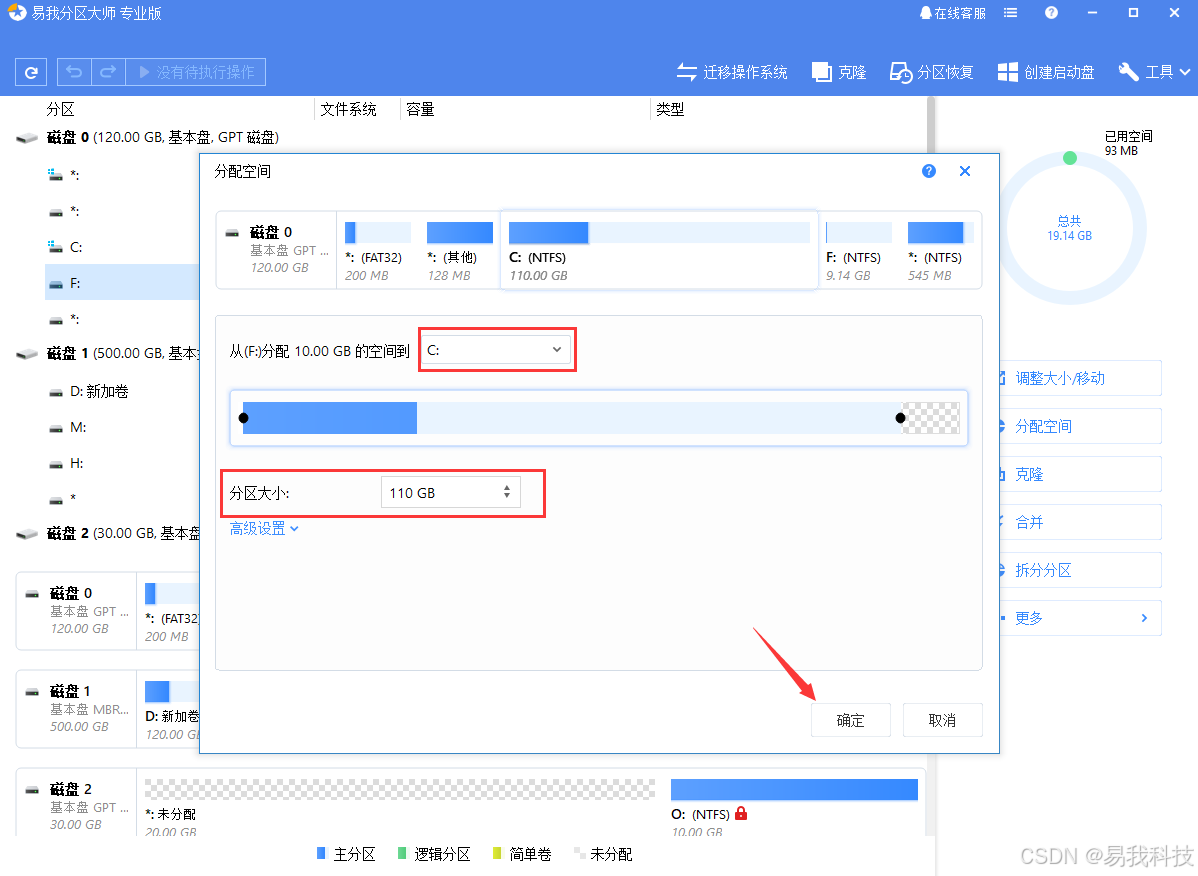Select the C: partition row in list
The width and height of the screenshot is (1198, 876).
click(122, 247)
